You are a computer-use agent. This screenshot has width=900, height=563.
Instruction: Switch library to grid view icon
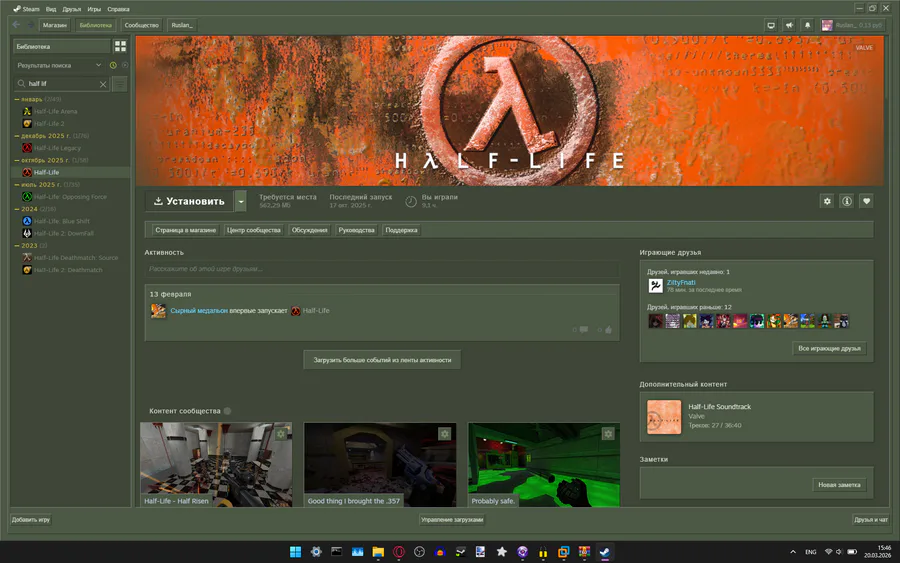pyautogui.click(x=120, y=46)
